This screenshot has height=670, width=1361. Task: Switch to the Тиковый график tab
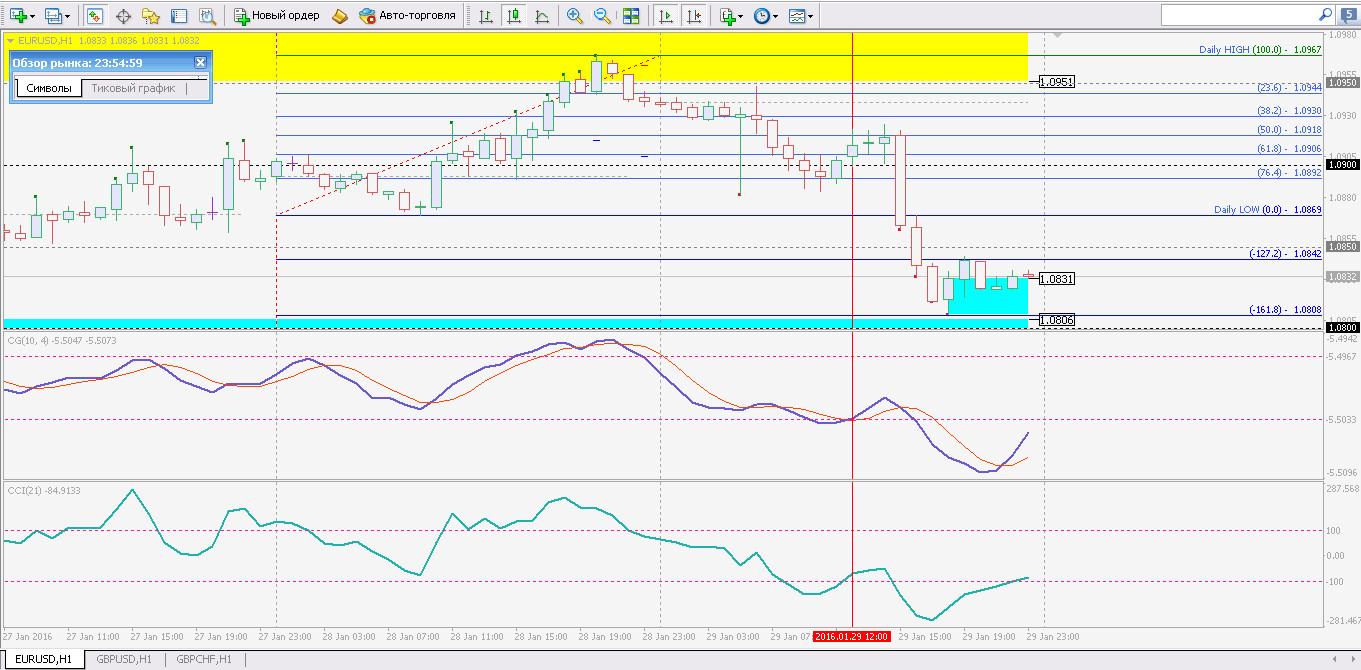coord(133,88)
